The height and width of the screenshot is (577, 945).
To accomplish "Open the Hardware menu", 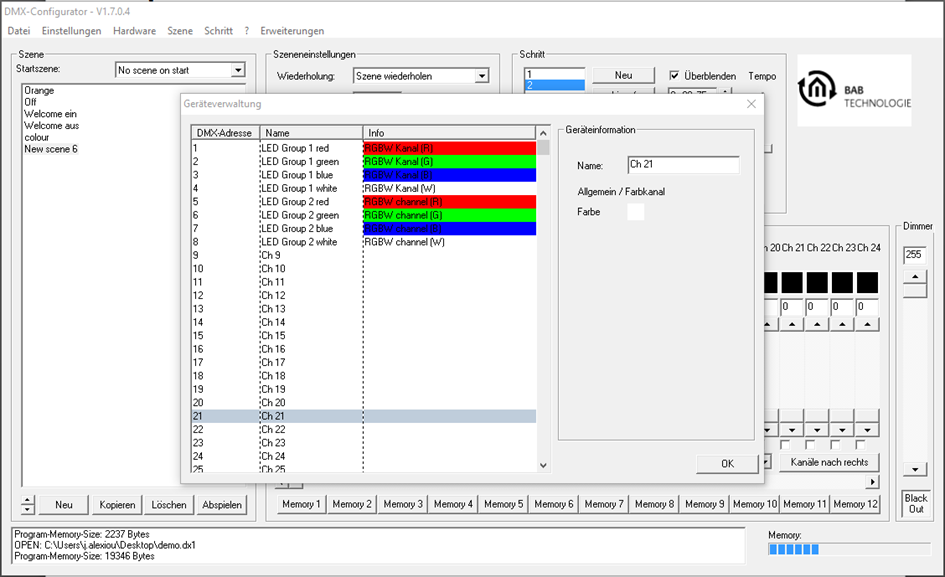I will pyautogui.click(x=134, y=31).
